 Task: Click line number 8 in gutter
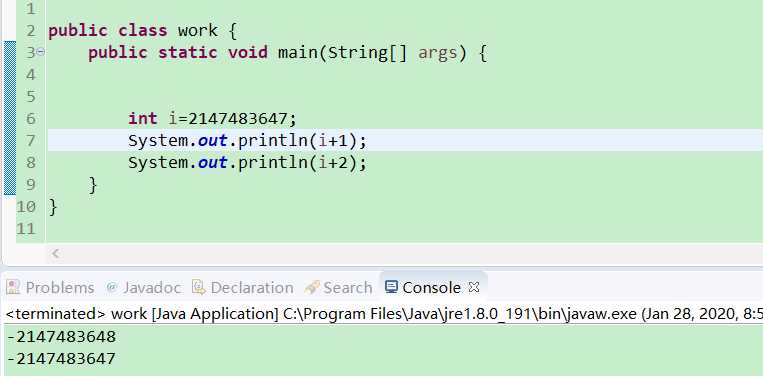pos(31,162)
